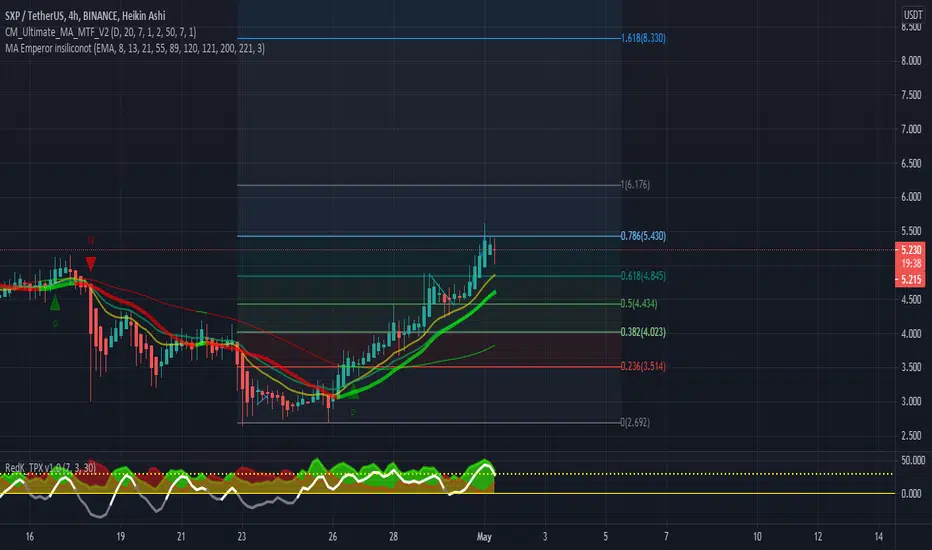Screen dimensions: 932x550
Task: Select the 1.618(8.330) Fibonacci level label
Action: 643,38
